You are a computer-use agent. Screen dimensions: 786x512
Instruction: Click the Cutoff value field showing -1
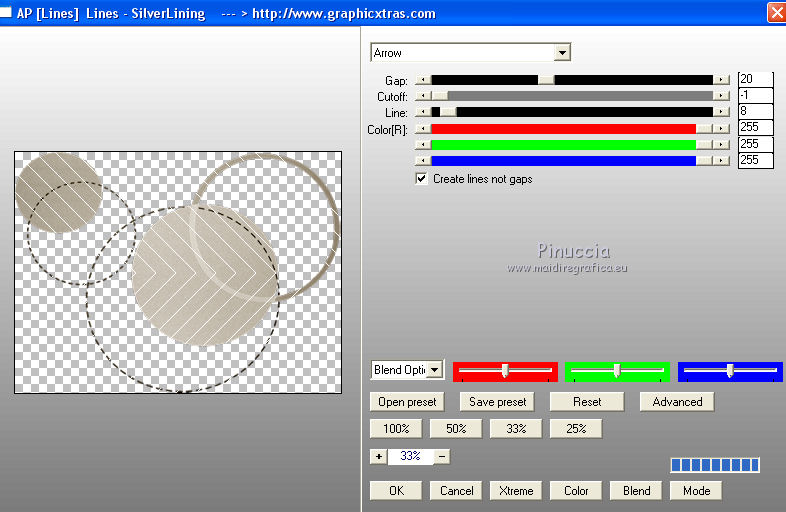point(755,95)
